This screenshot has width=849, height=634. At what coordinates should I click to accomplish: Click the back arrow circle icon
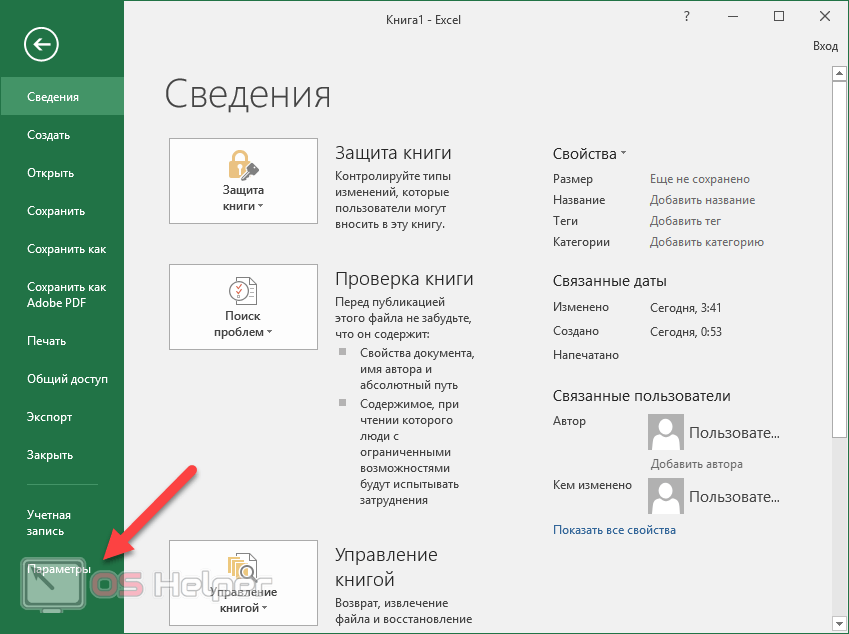[42, 44]
